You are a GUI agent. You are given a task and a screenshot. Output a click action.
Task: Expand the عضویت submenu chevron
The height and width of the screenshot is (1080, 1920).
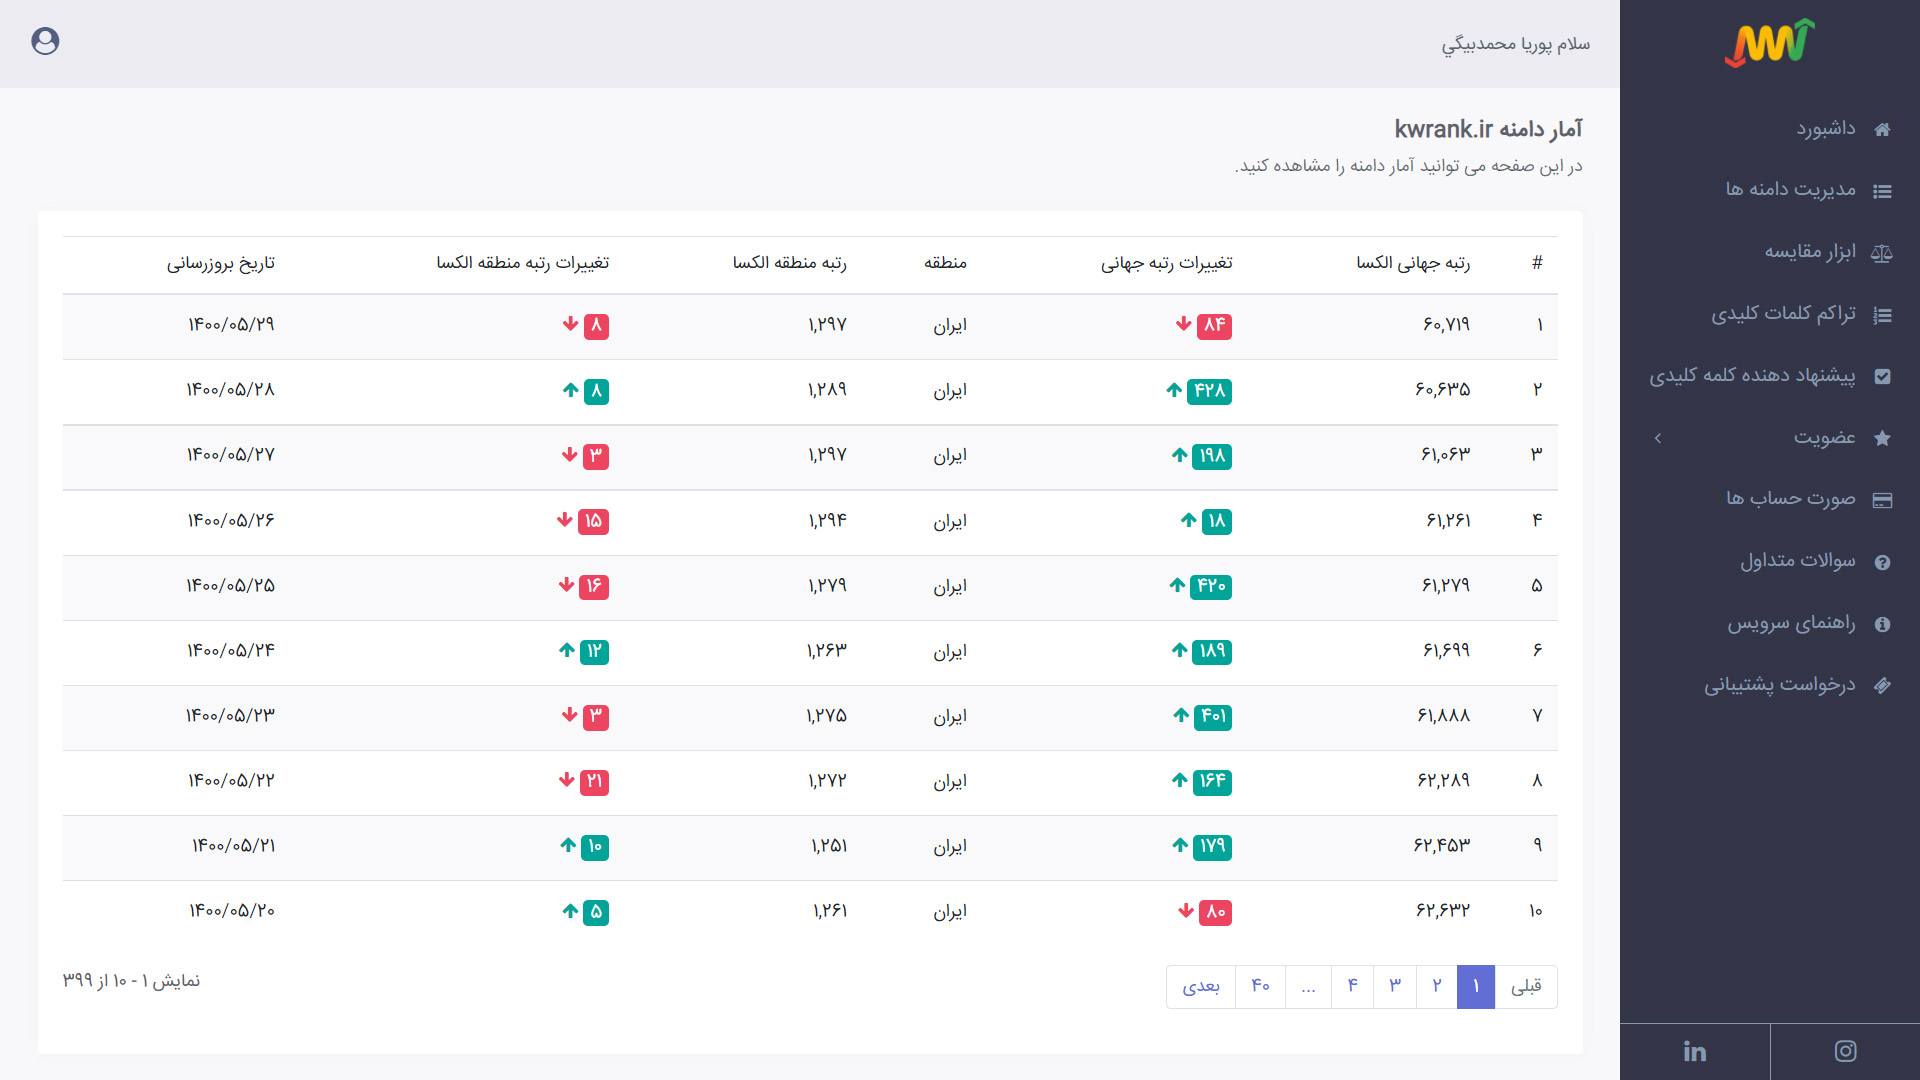(x=1658, y=438)
